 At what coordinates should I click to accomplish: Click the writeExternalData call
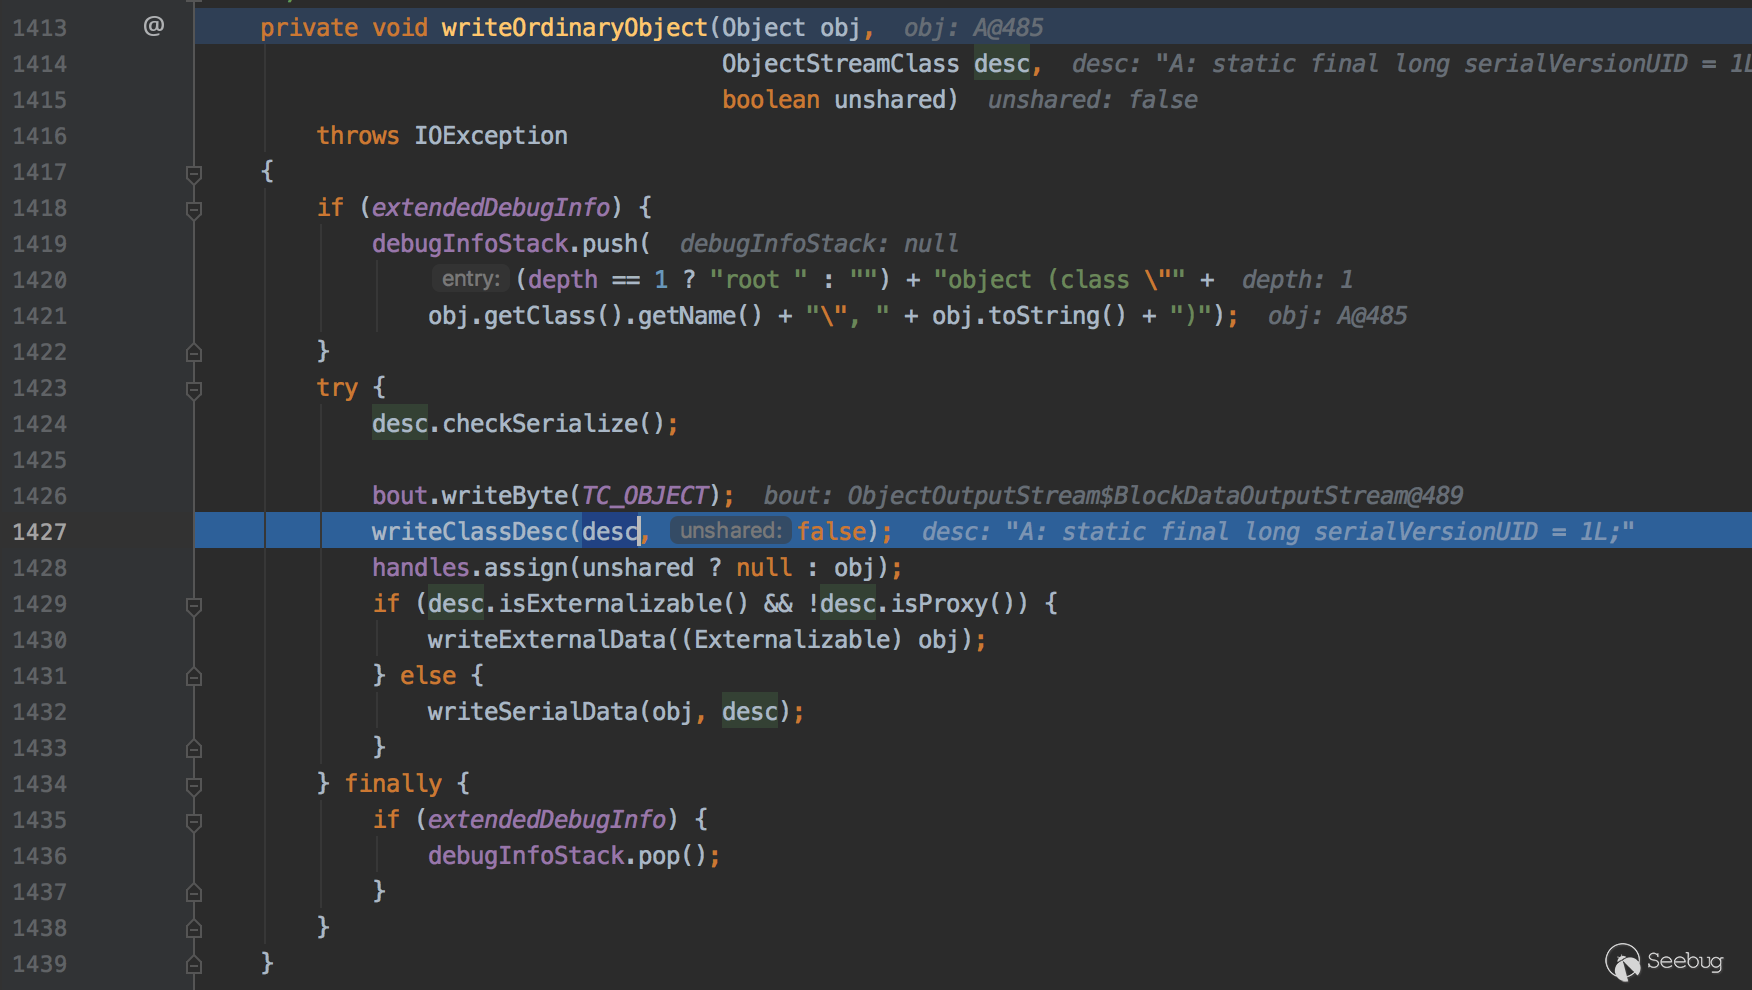(x=547, y=639)
